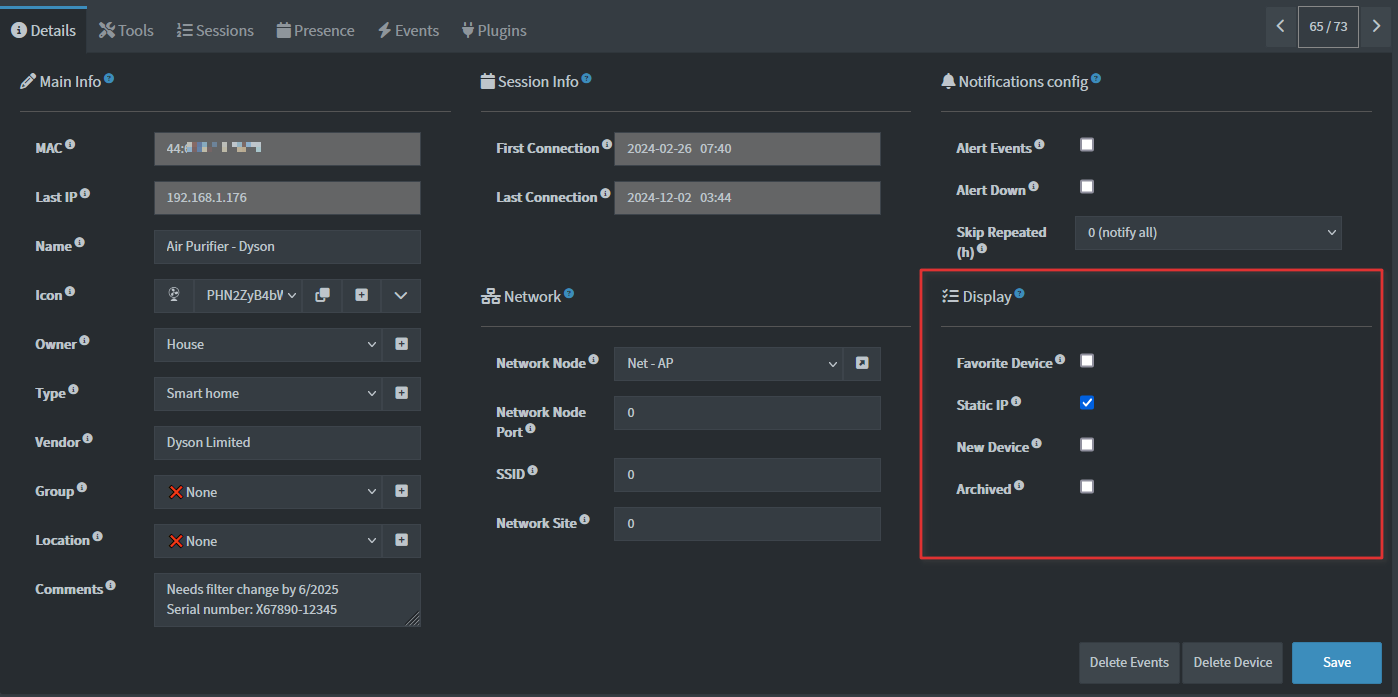Viewport: 1398px width, 697px height.
Task: Copy the device icon code
Action: 322,295
